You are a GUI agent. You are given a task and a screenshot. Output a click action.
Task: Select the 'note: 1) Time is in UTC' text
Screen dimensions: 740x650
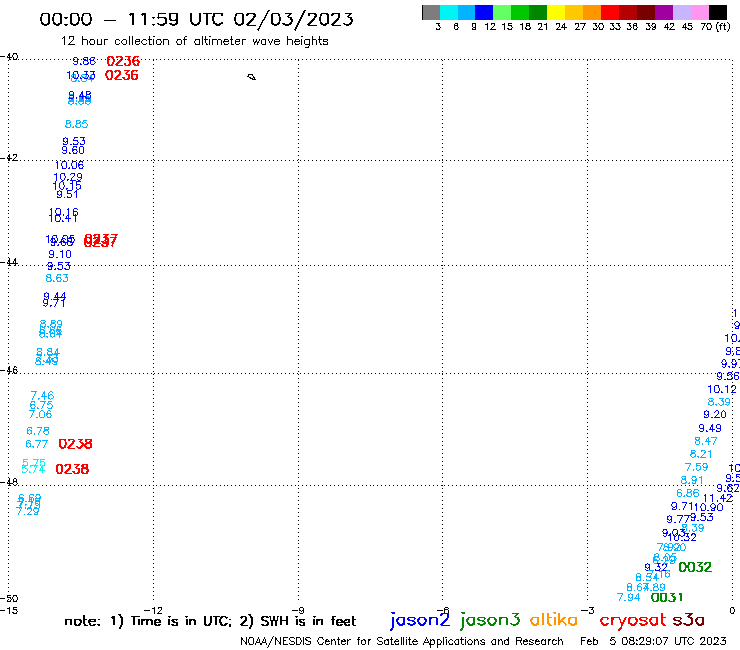click(148, 621)
